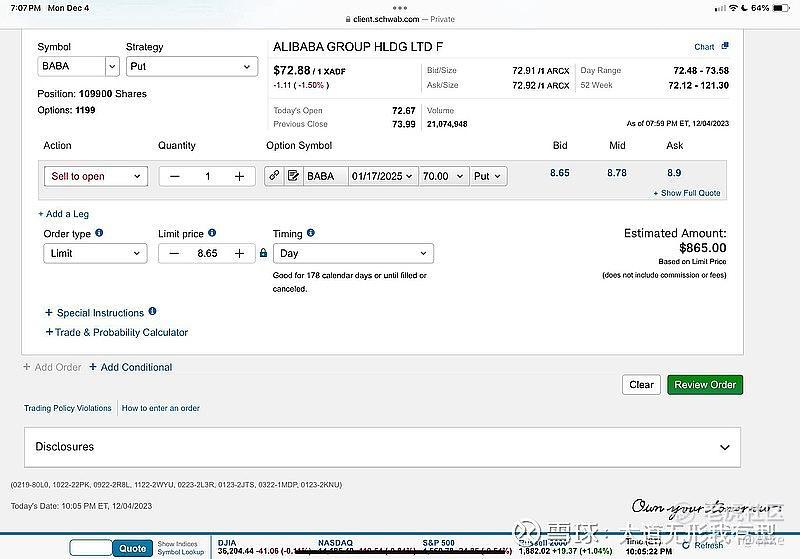Increase Quantity with plus button
Image resolution: width=800 pixels, height=559 pixels.
pos(239,176)
